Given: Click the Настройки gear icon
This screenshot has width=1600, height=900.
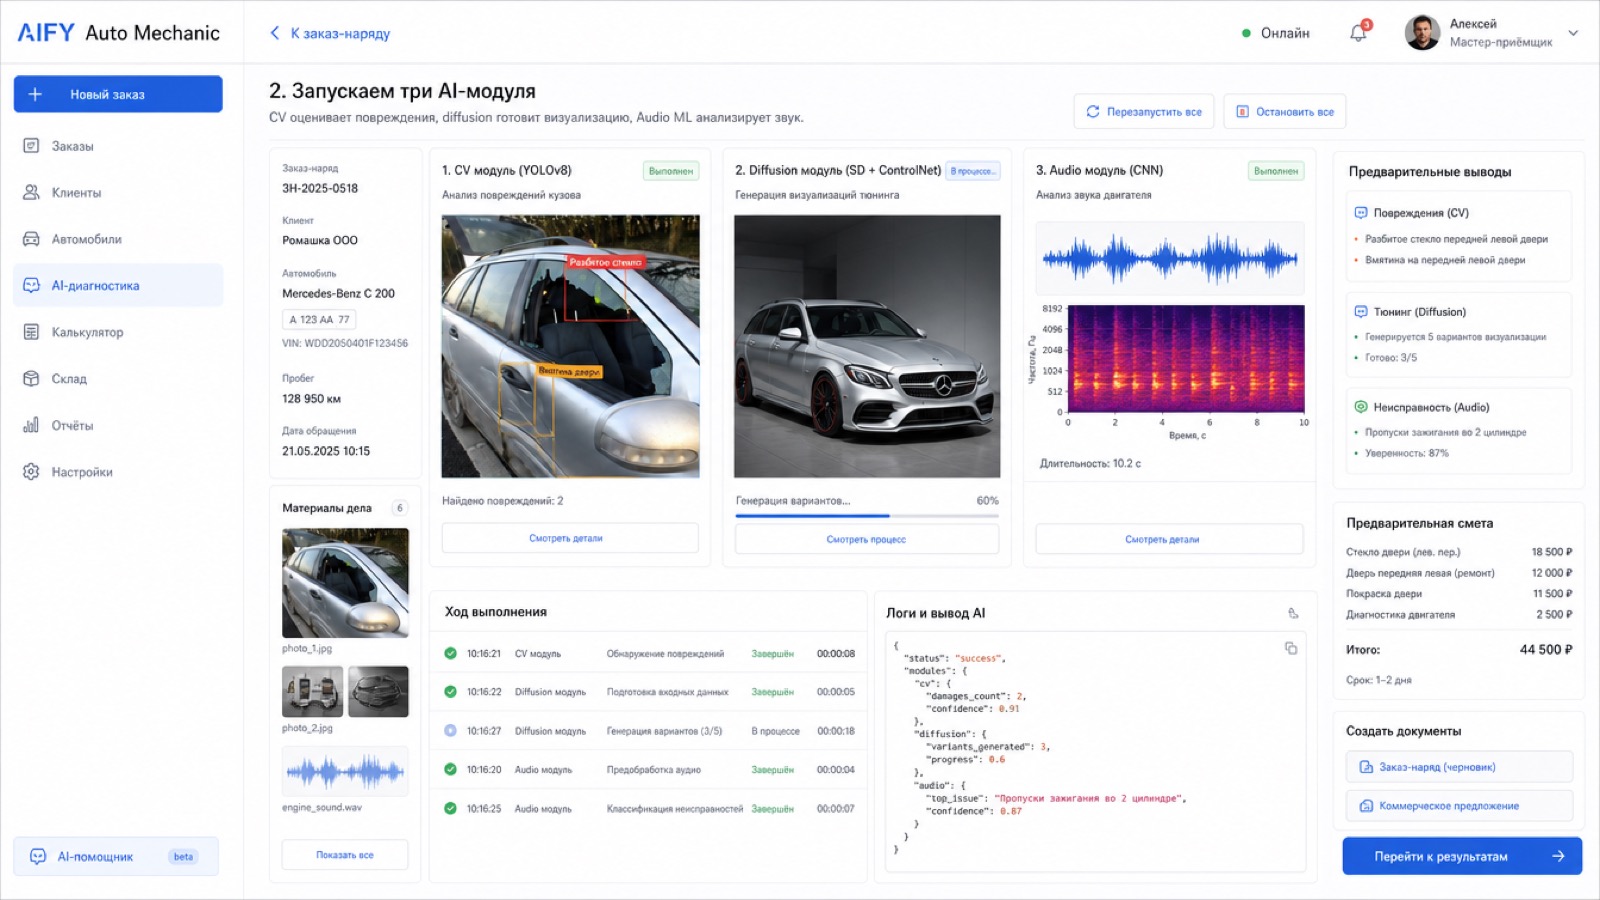Looking at the screenshot, I should tap(31, 471).
